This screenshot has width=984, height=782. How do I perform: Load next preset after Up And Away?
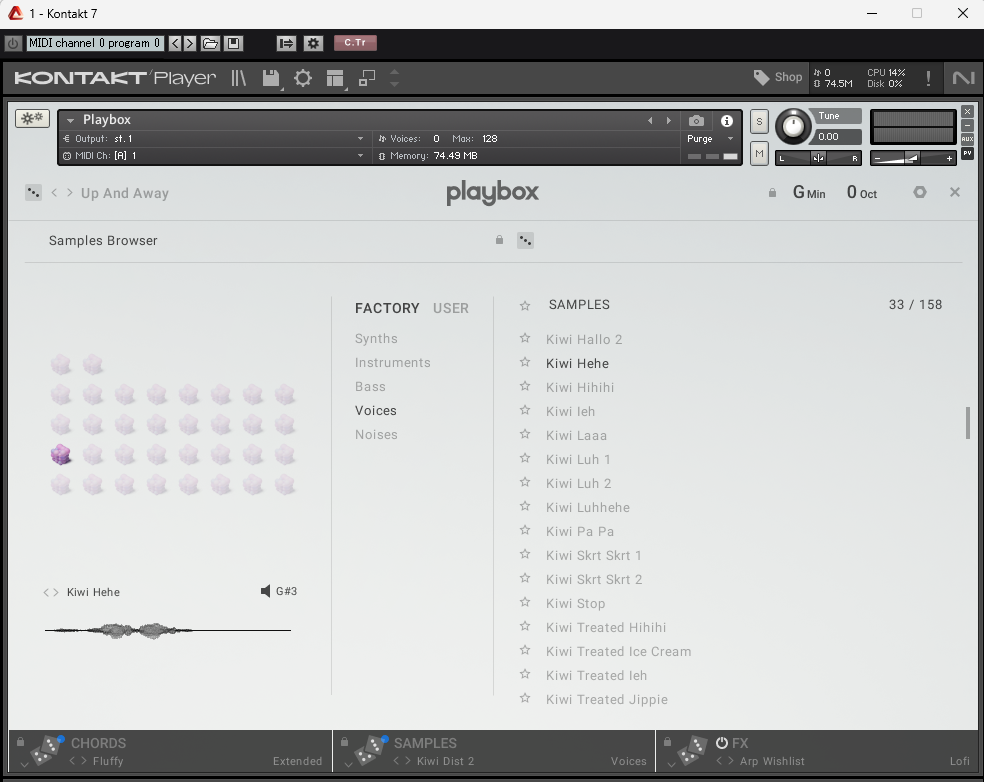point(70,193)
